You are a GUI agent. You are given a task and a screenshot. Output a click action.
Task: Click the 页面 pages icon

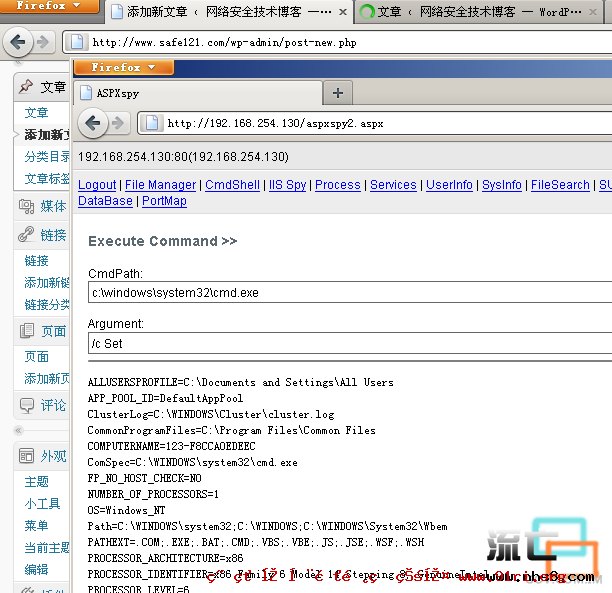tap(27, 331)
